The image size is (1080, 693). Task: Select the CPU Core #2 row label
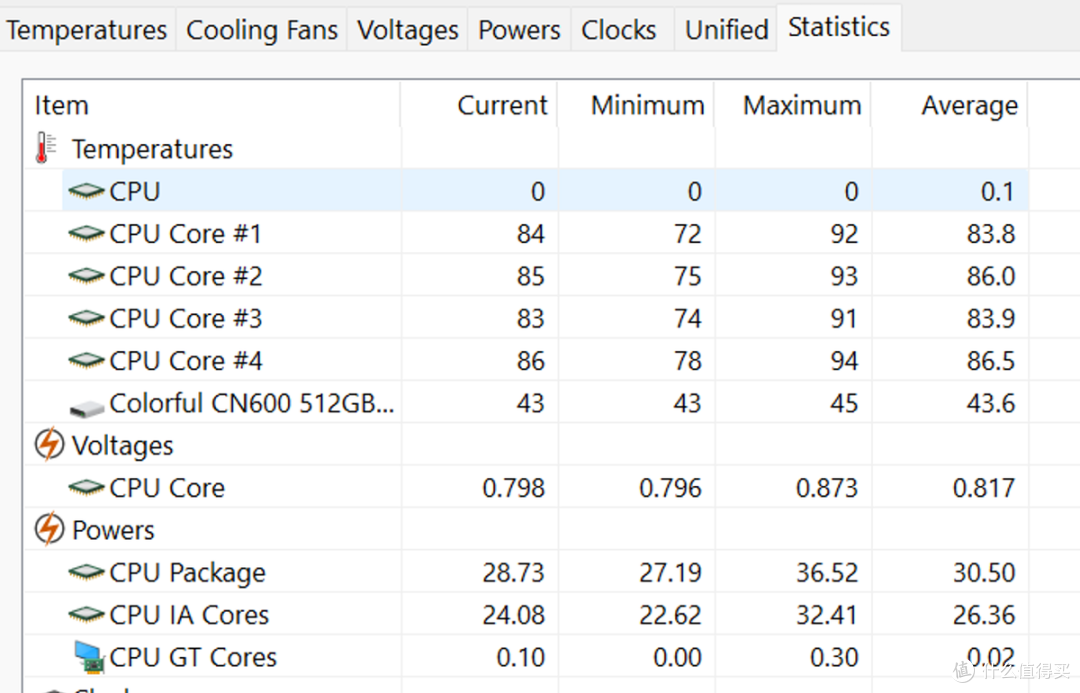pyautogui.click(x=186, y=276)
